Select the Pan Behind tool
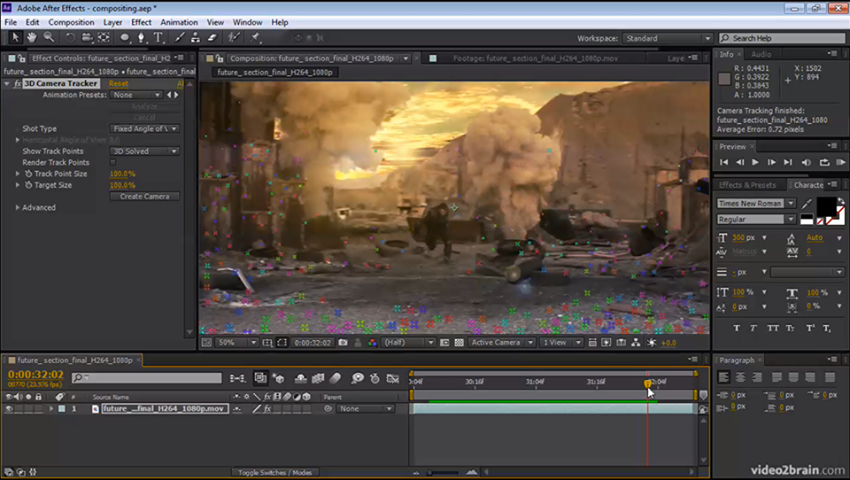 pyautogui.click(x=104, y=37)
